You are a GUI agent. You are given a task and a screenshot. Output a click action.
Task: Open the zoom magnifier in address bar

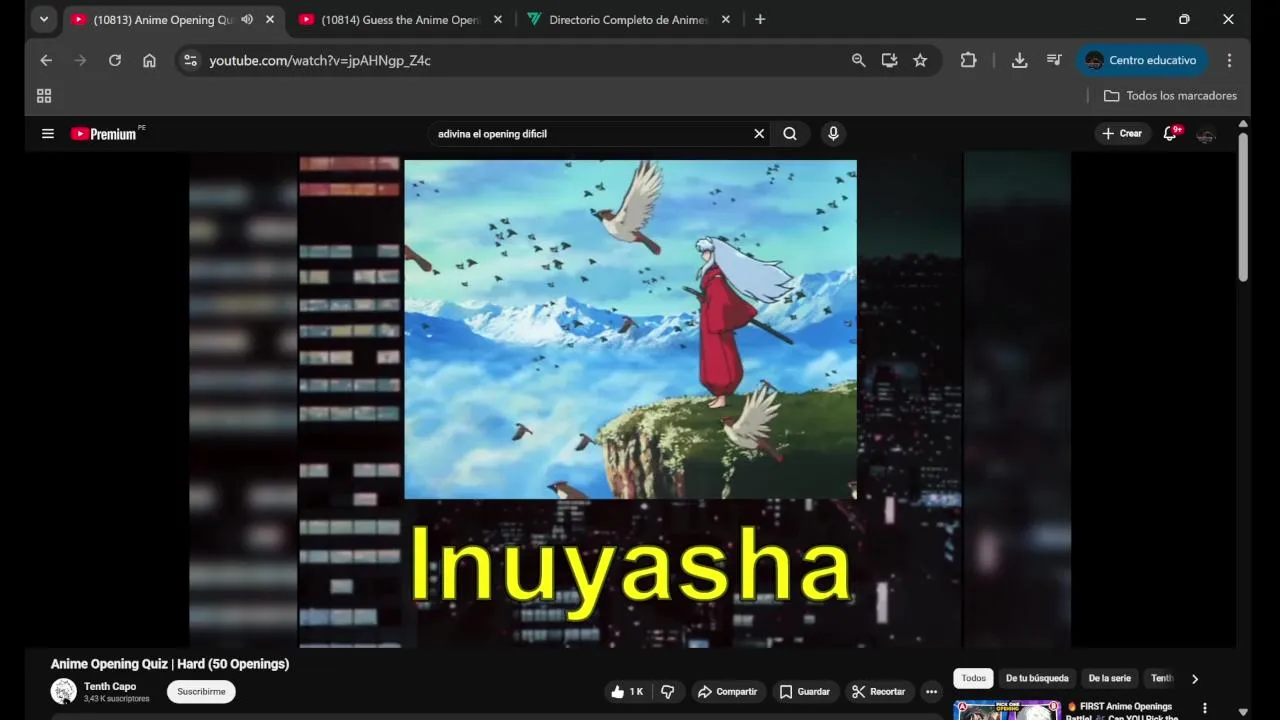(858, 60)
